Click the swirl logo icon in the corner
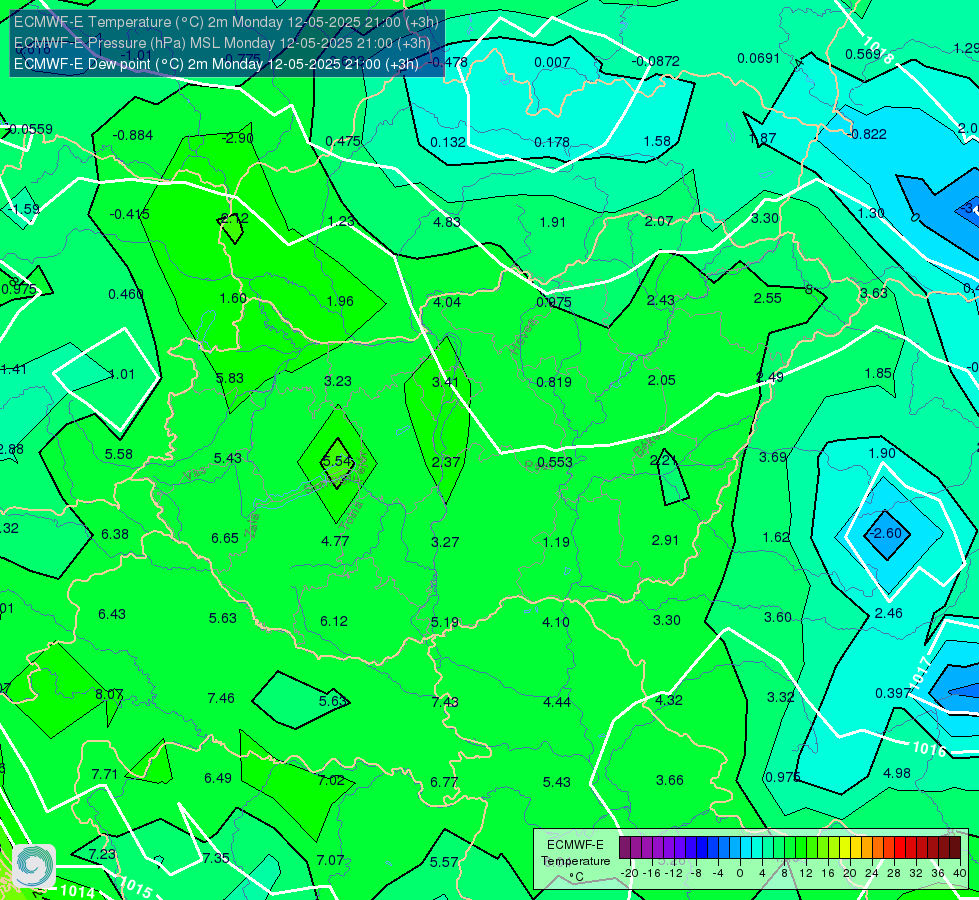 (x=34, y=866)
